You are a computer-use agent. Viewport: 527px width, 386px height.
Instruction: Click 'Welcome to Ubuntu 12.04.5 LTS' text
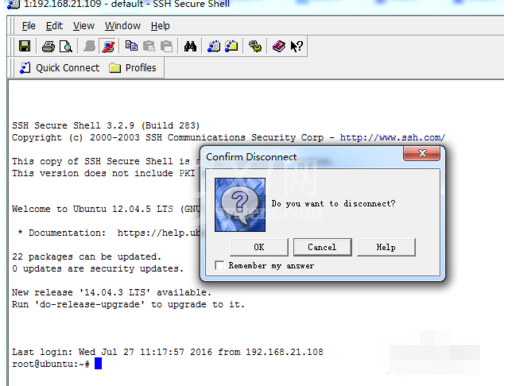coord(92,209)
